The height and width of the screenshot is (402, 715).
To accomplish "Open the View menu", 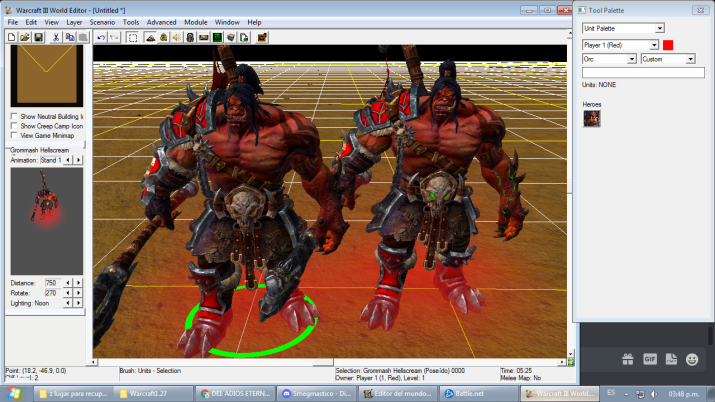I will 52,22.
